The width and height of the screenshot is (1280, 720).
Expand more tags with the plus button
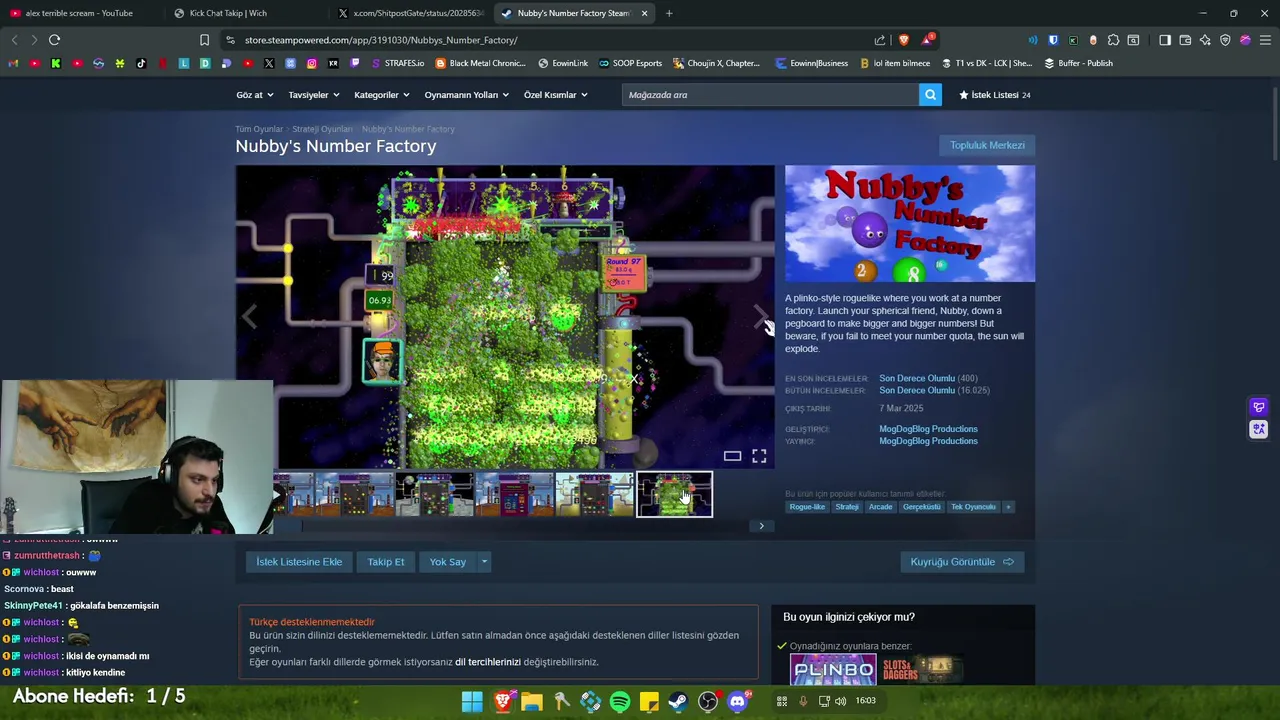pyautogui.click(x=1008, y=507)
